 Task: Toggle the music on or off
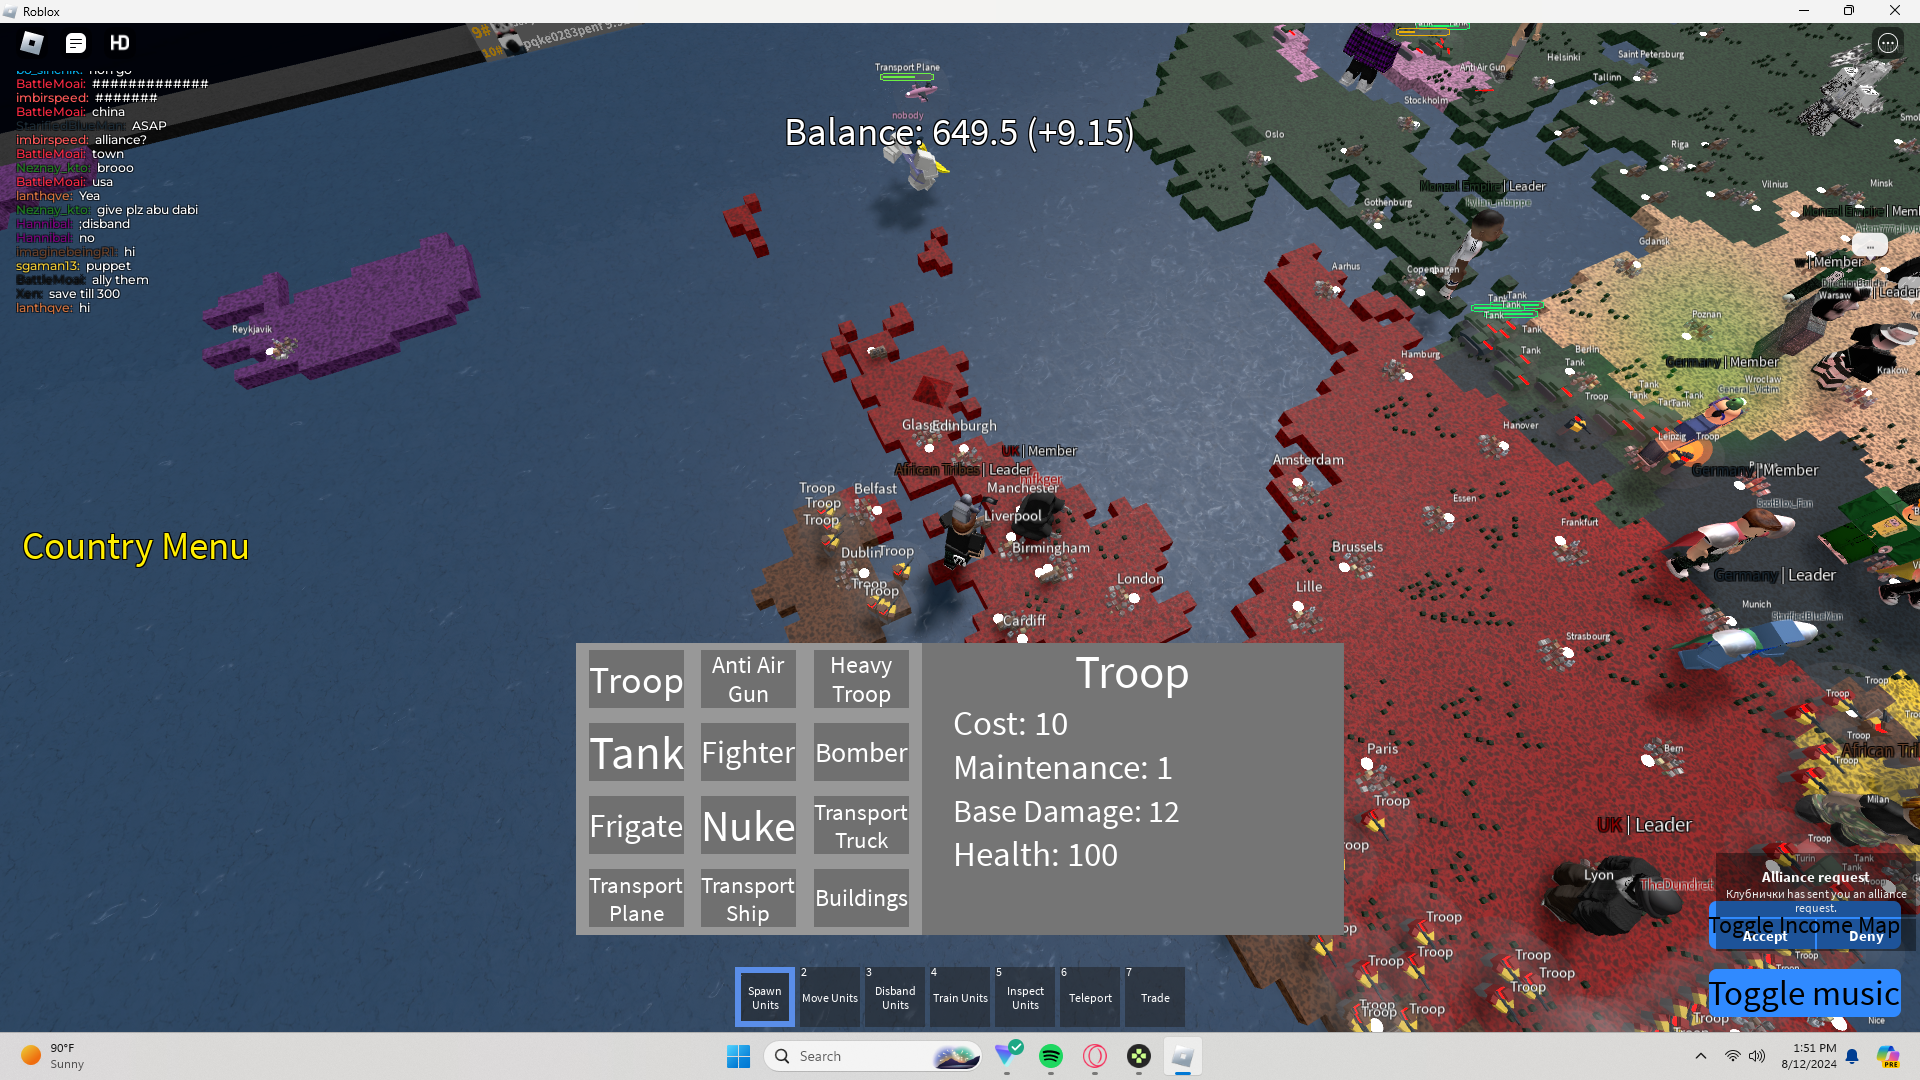coord(1803,994)
